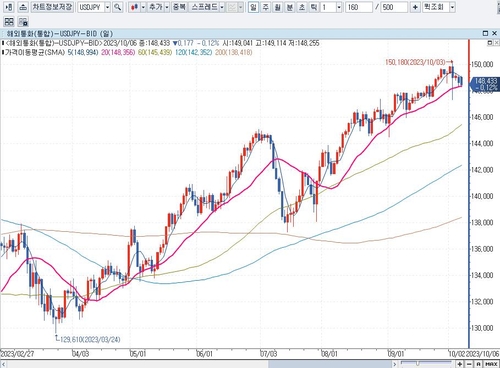
Task: Click the 스프레드 spread button
Action: pos(204,7)
